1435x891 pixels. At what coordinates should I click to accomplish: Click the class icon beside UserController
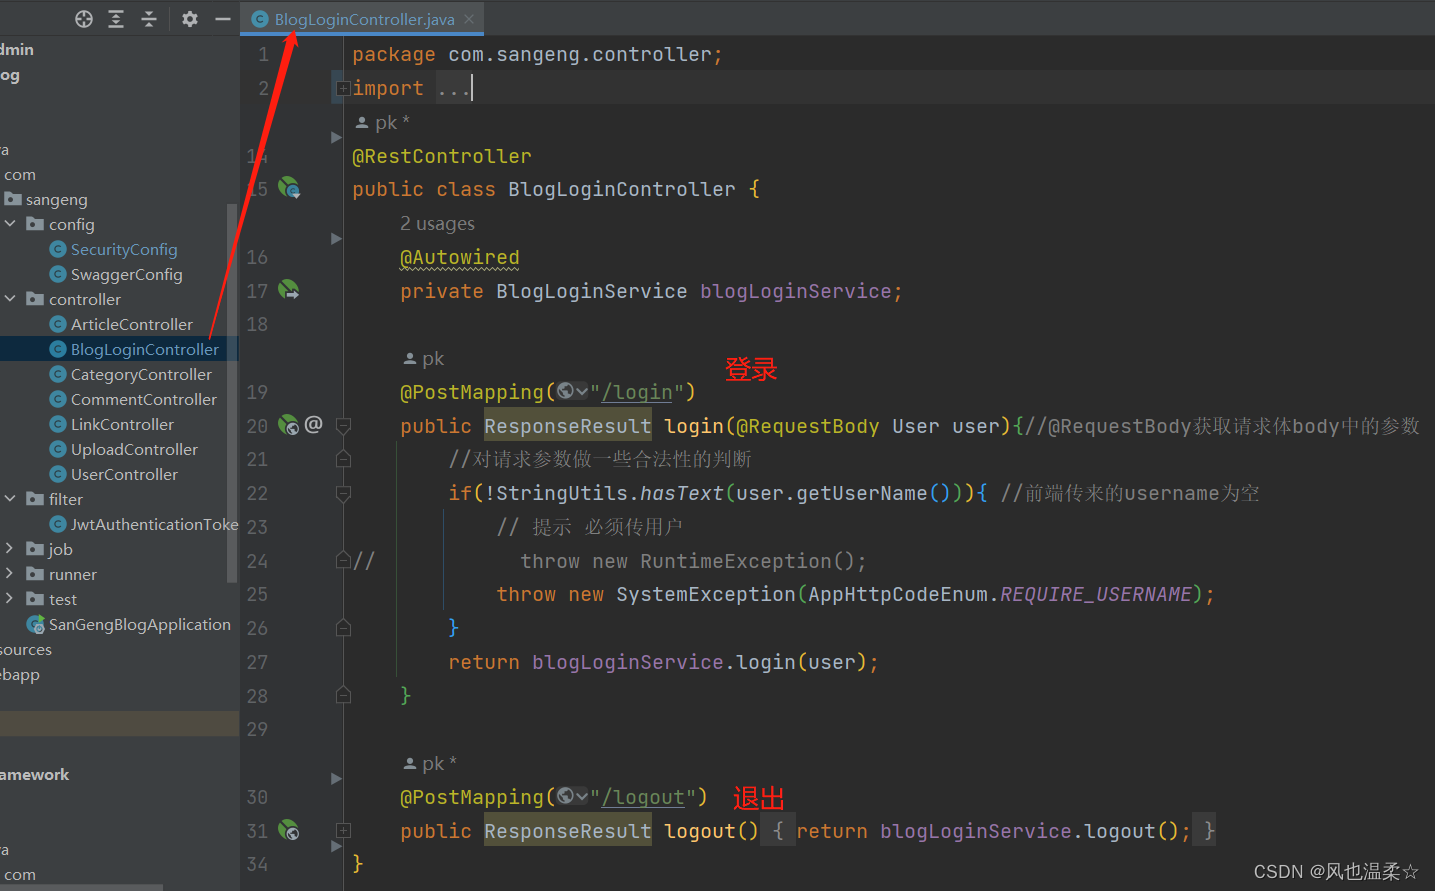click(58, 474)
